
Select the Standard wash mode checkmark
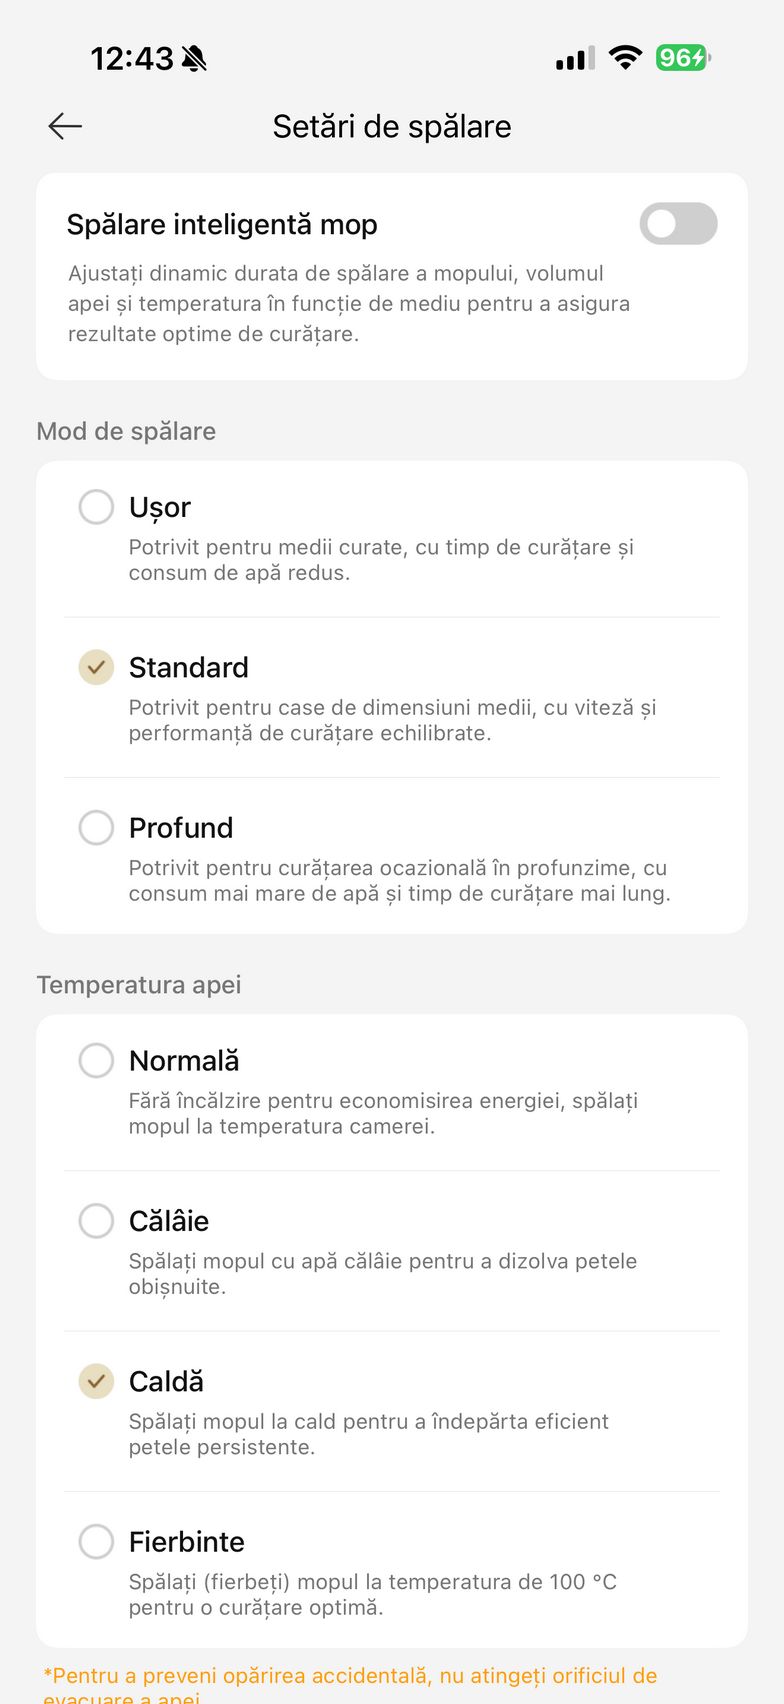[x=96, y=667]
